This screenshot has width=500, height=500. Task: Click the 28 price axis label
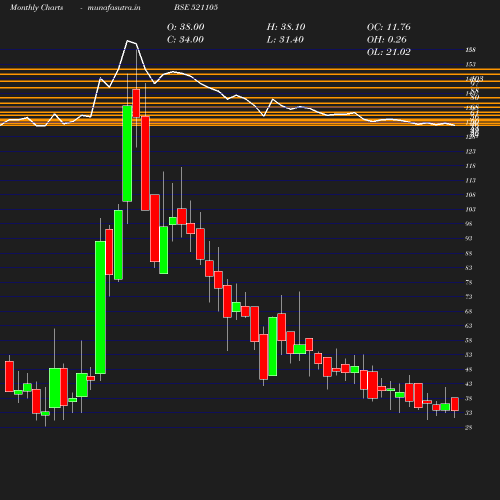point(469,428)
